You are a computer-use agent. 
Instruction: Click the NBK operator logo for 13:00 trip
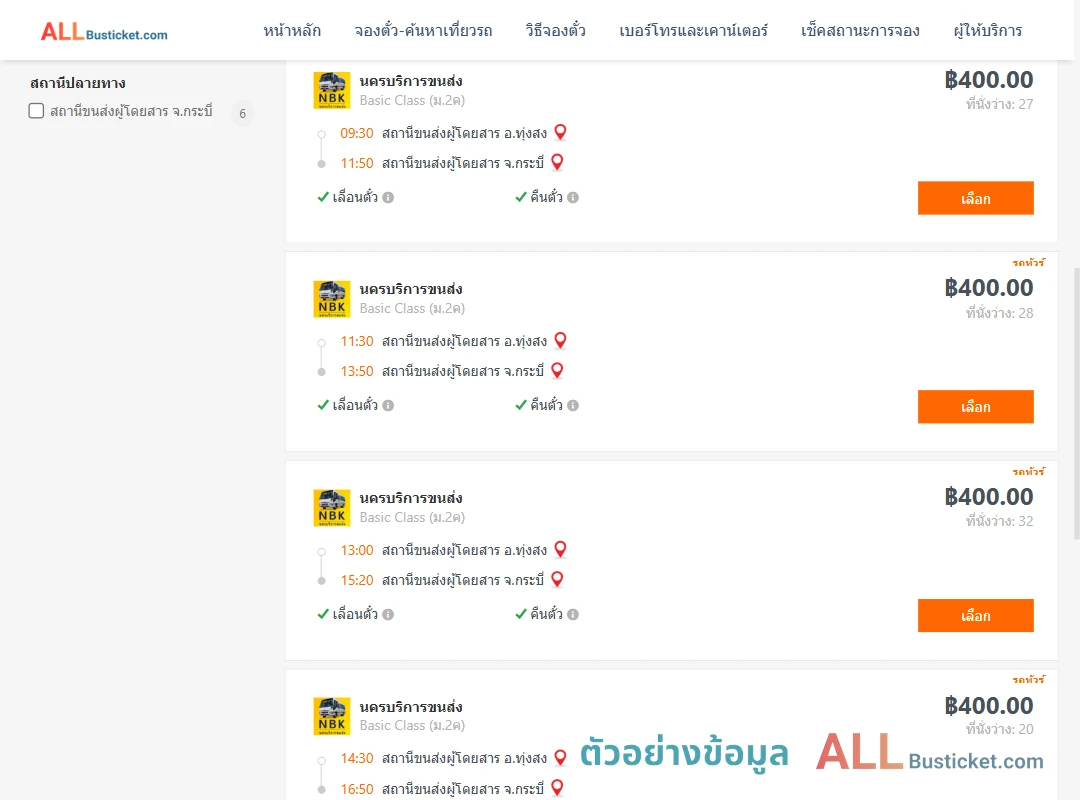(x=332, y=508)
